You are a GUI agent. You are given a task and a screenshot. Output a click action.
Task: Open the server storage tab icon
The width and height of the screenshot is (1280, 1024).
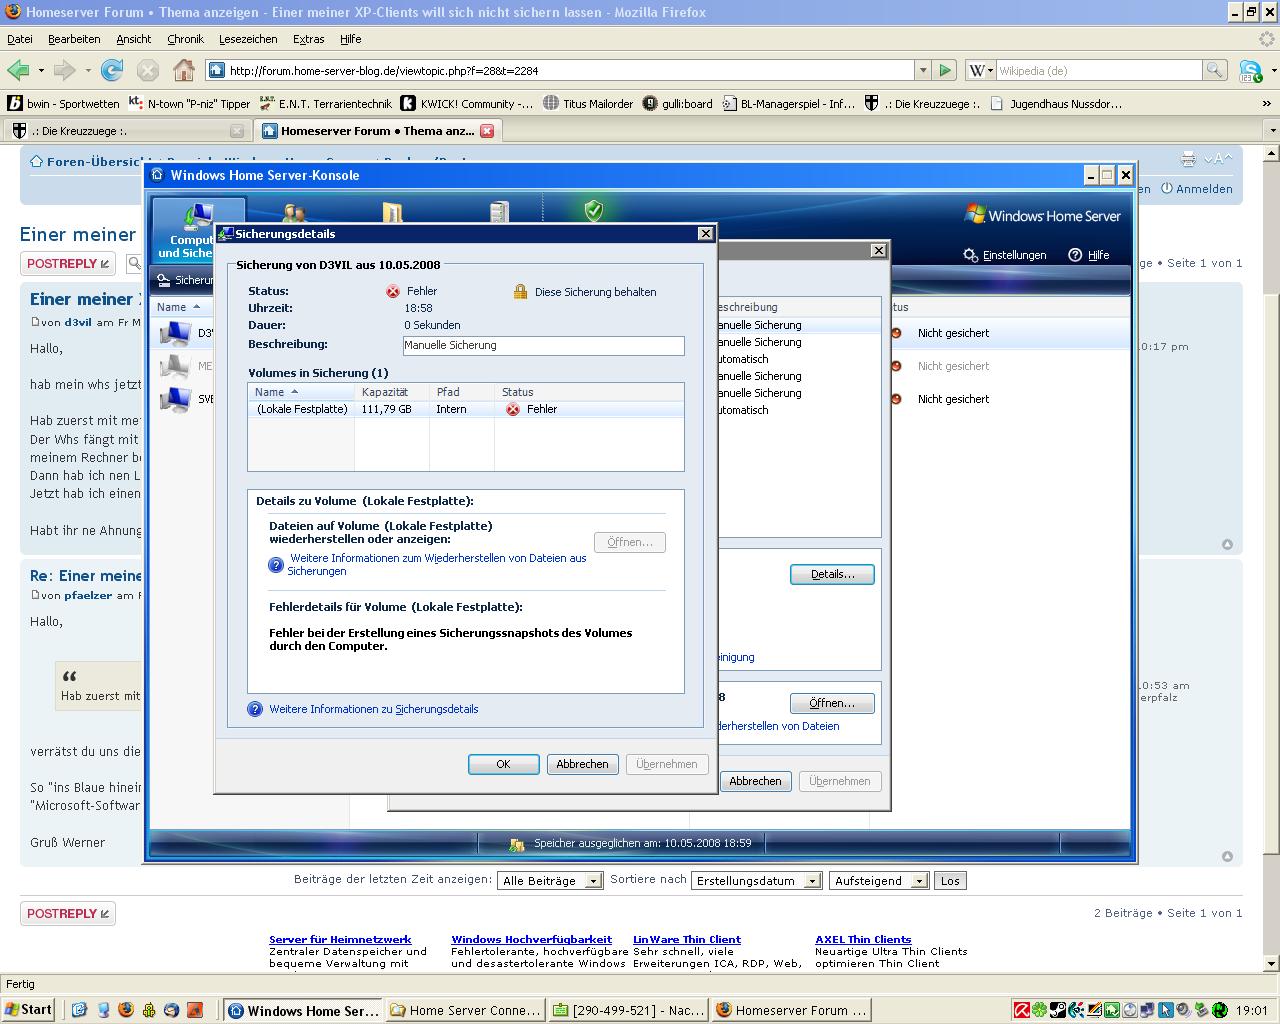click(499, 212)
